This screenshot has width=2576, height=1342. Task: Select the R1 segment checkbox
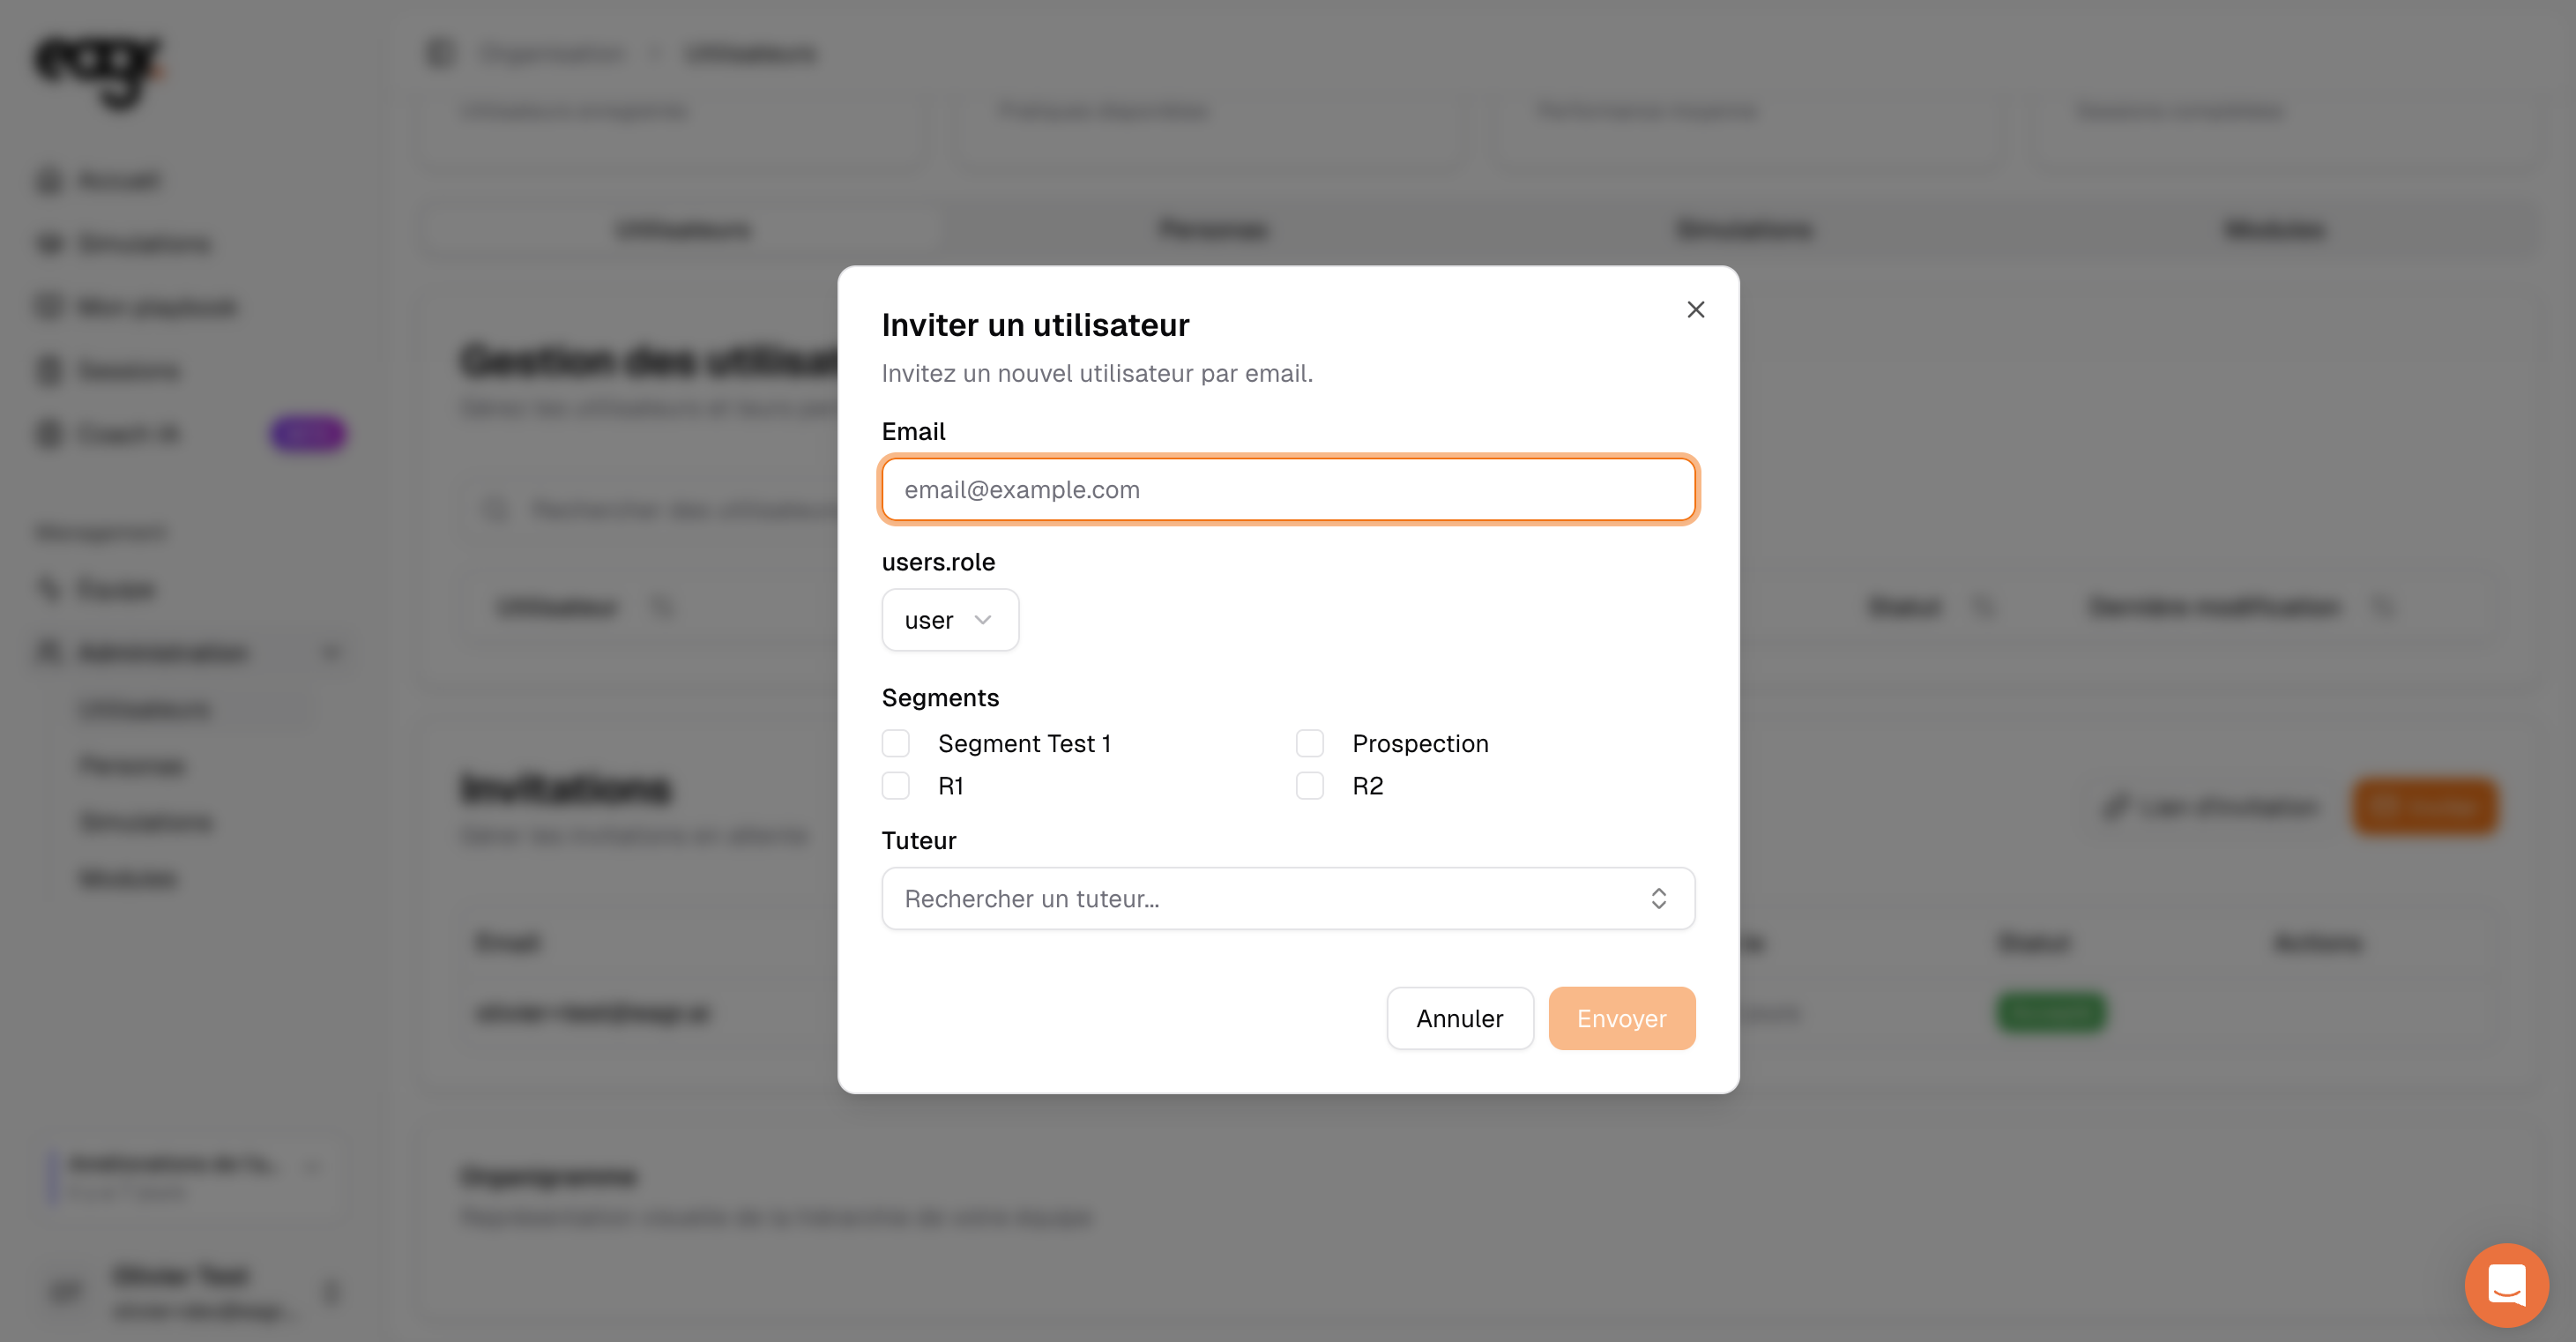click(895, 786)
